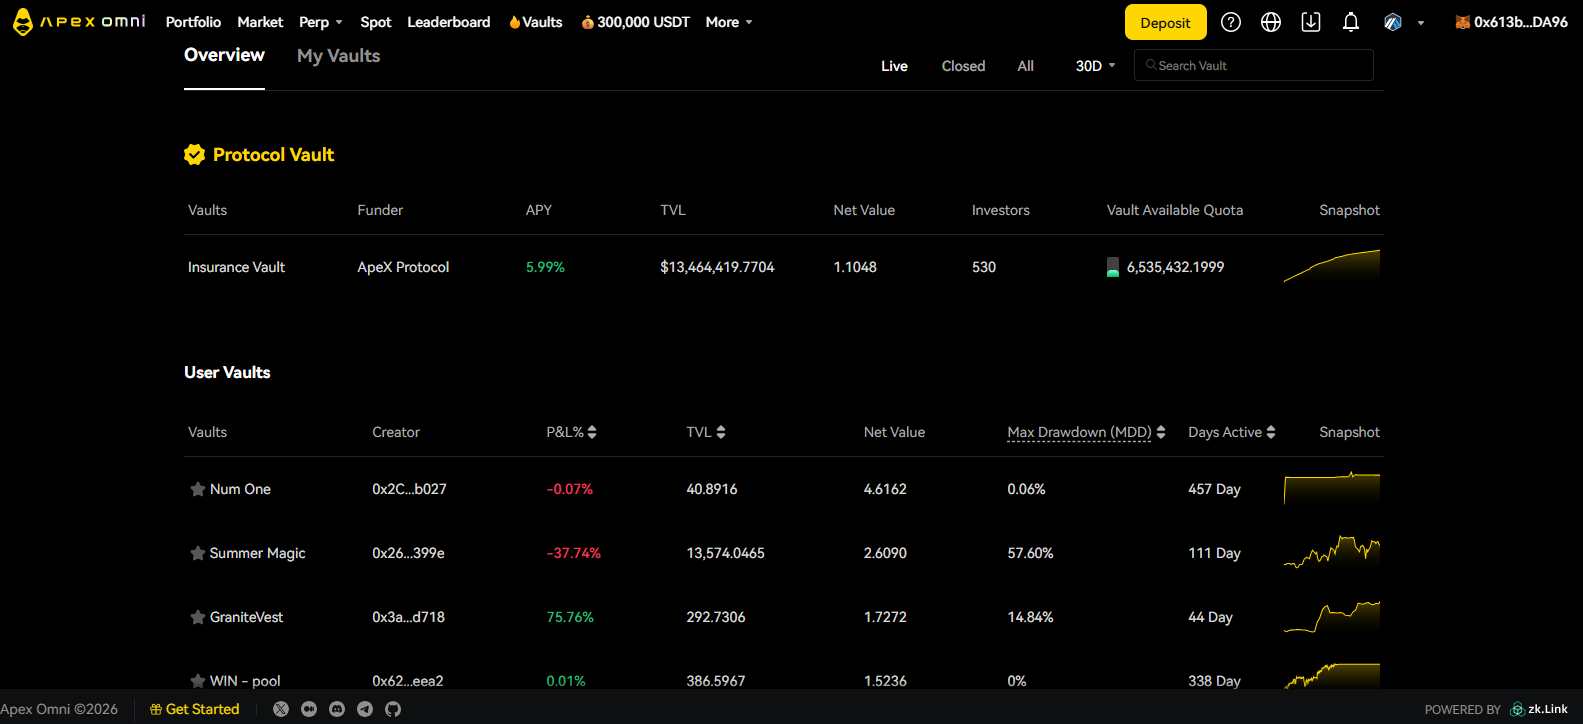
Task: Expand the 30D period dropdown
Action: (1095, 66)
